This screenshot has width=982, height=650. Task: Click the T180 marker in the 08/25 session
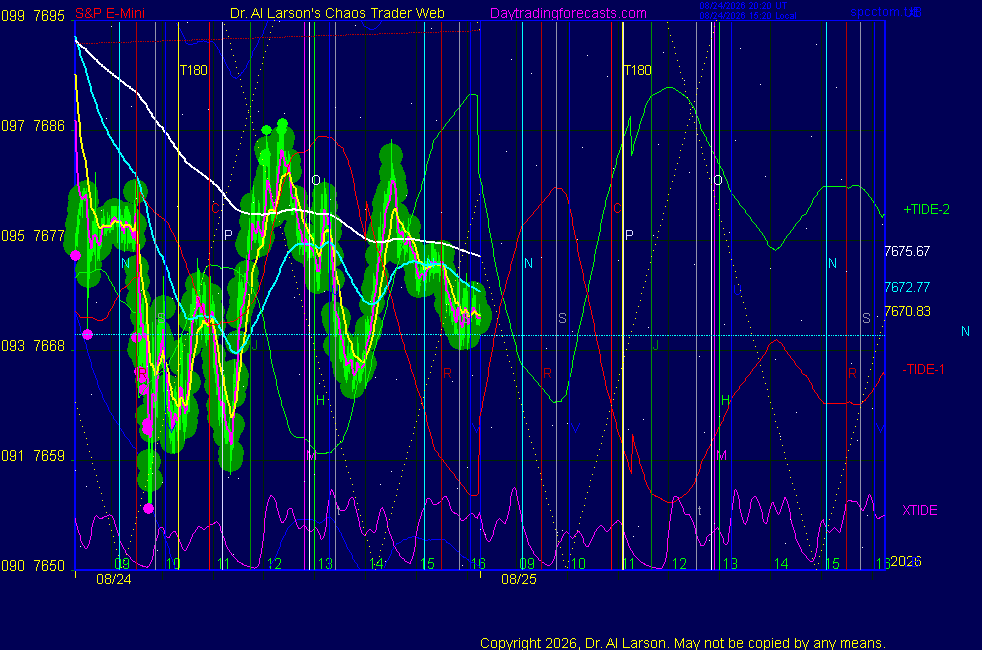tap(638, 70)
